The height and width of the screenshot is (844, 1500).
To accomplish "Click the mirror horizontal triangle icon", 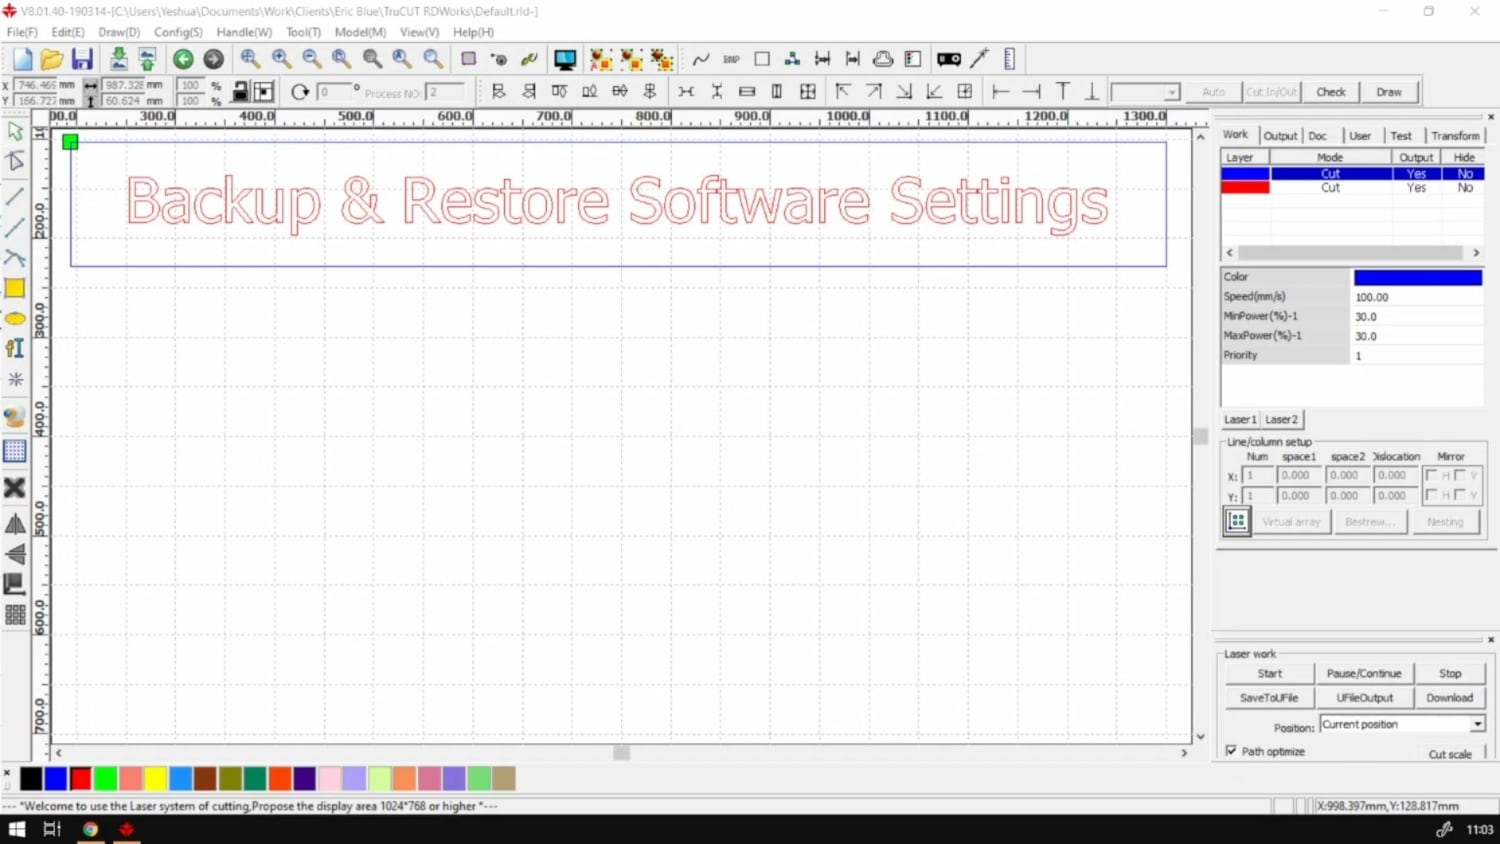I will pos(15,523).
